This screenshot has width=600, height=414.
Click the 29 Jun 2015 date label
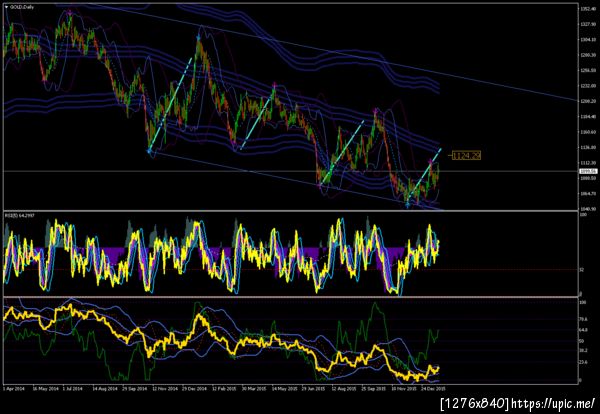click(314, 388)
